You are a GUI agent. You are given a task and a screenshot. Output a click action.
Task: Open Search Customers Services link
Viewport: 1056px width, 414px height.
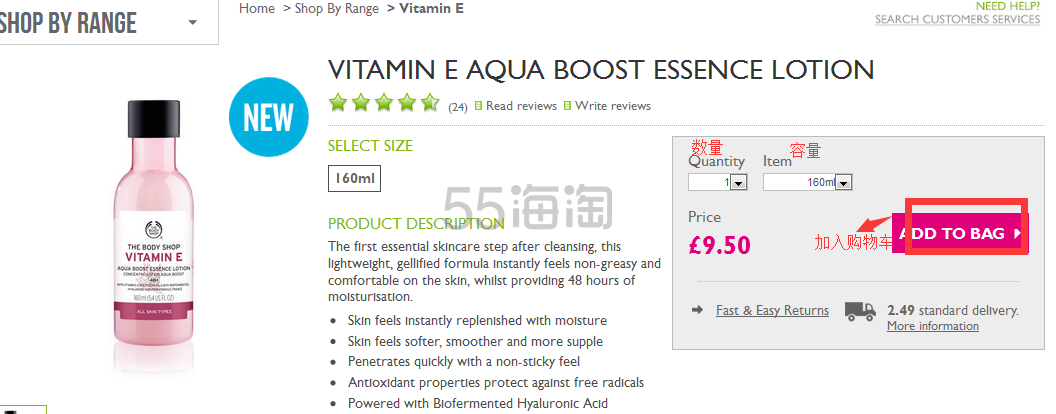[x=957, y=20]
